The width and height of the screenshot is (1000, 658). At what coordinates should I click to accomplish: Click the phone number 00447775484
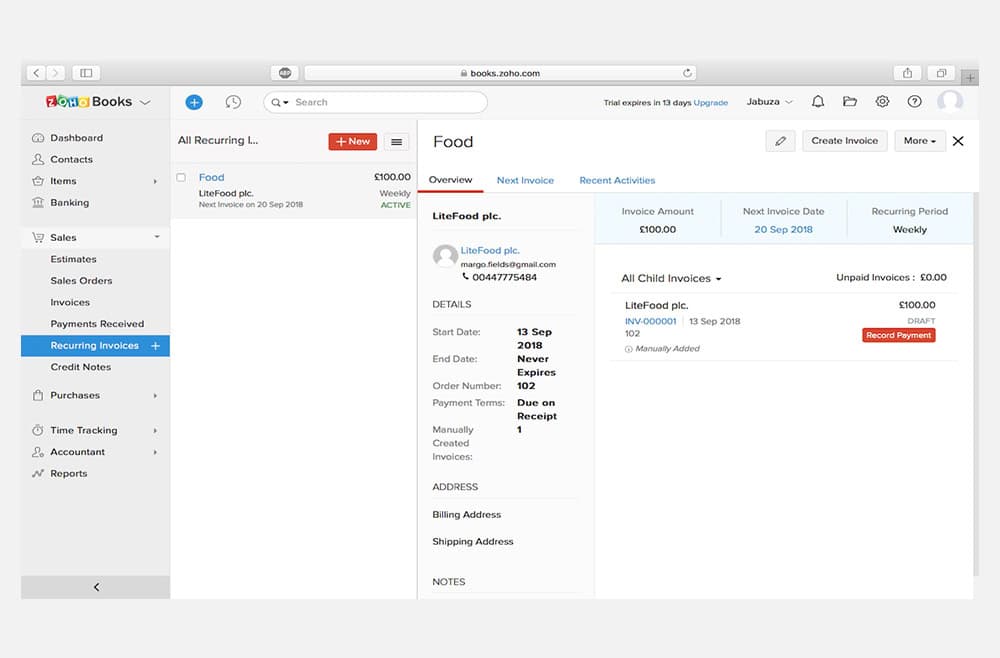tap(504, 277)
